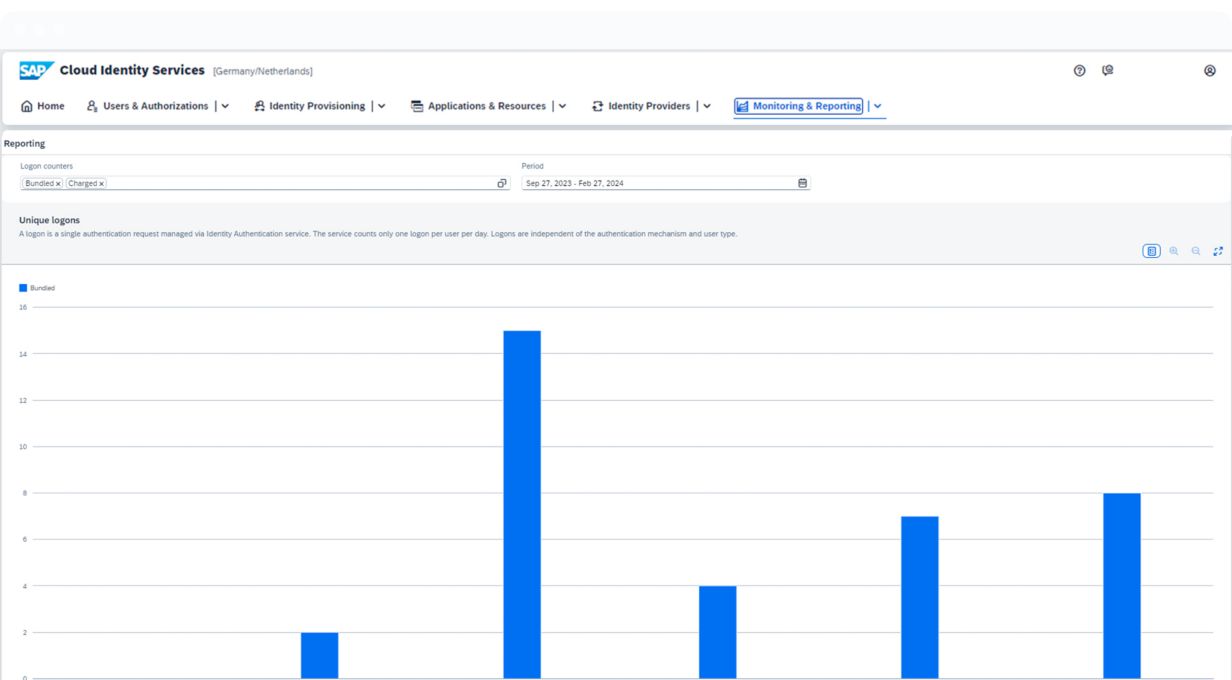Remove the Charged token
Viewport: 1232px width, 680px height.
click(x=102, y=184)
